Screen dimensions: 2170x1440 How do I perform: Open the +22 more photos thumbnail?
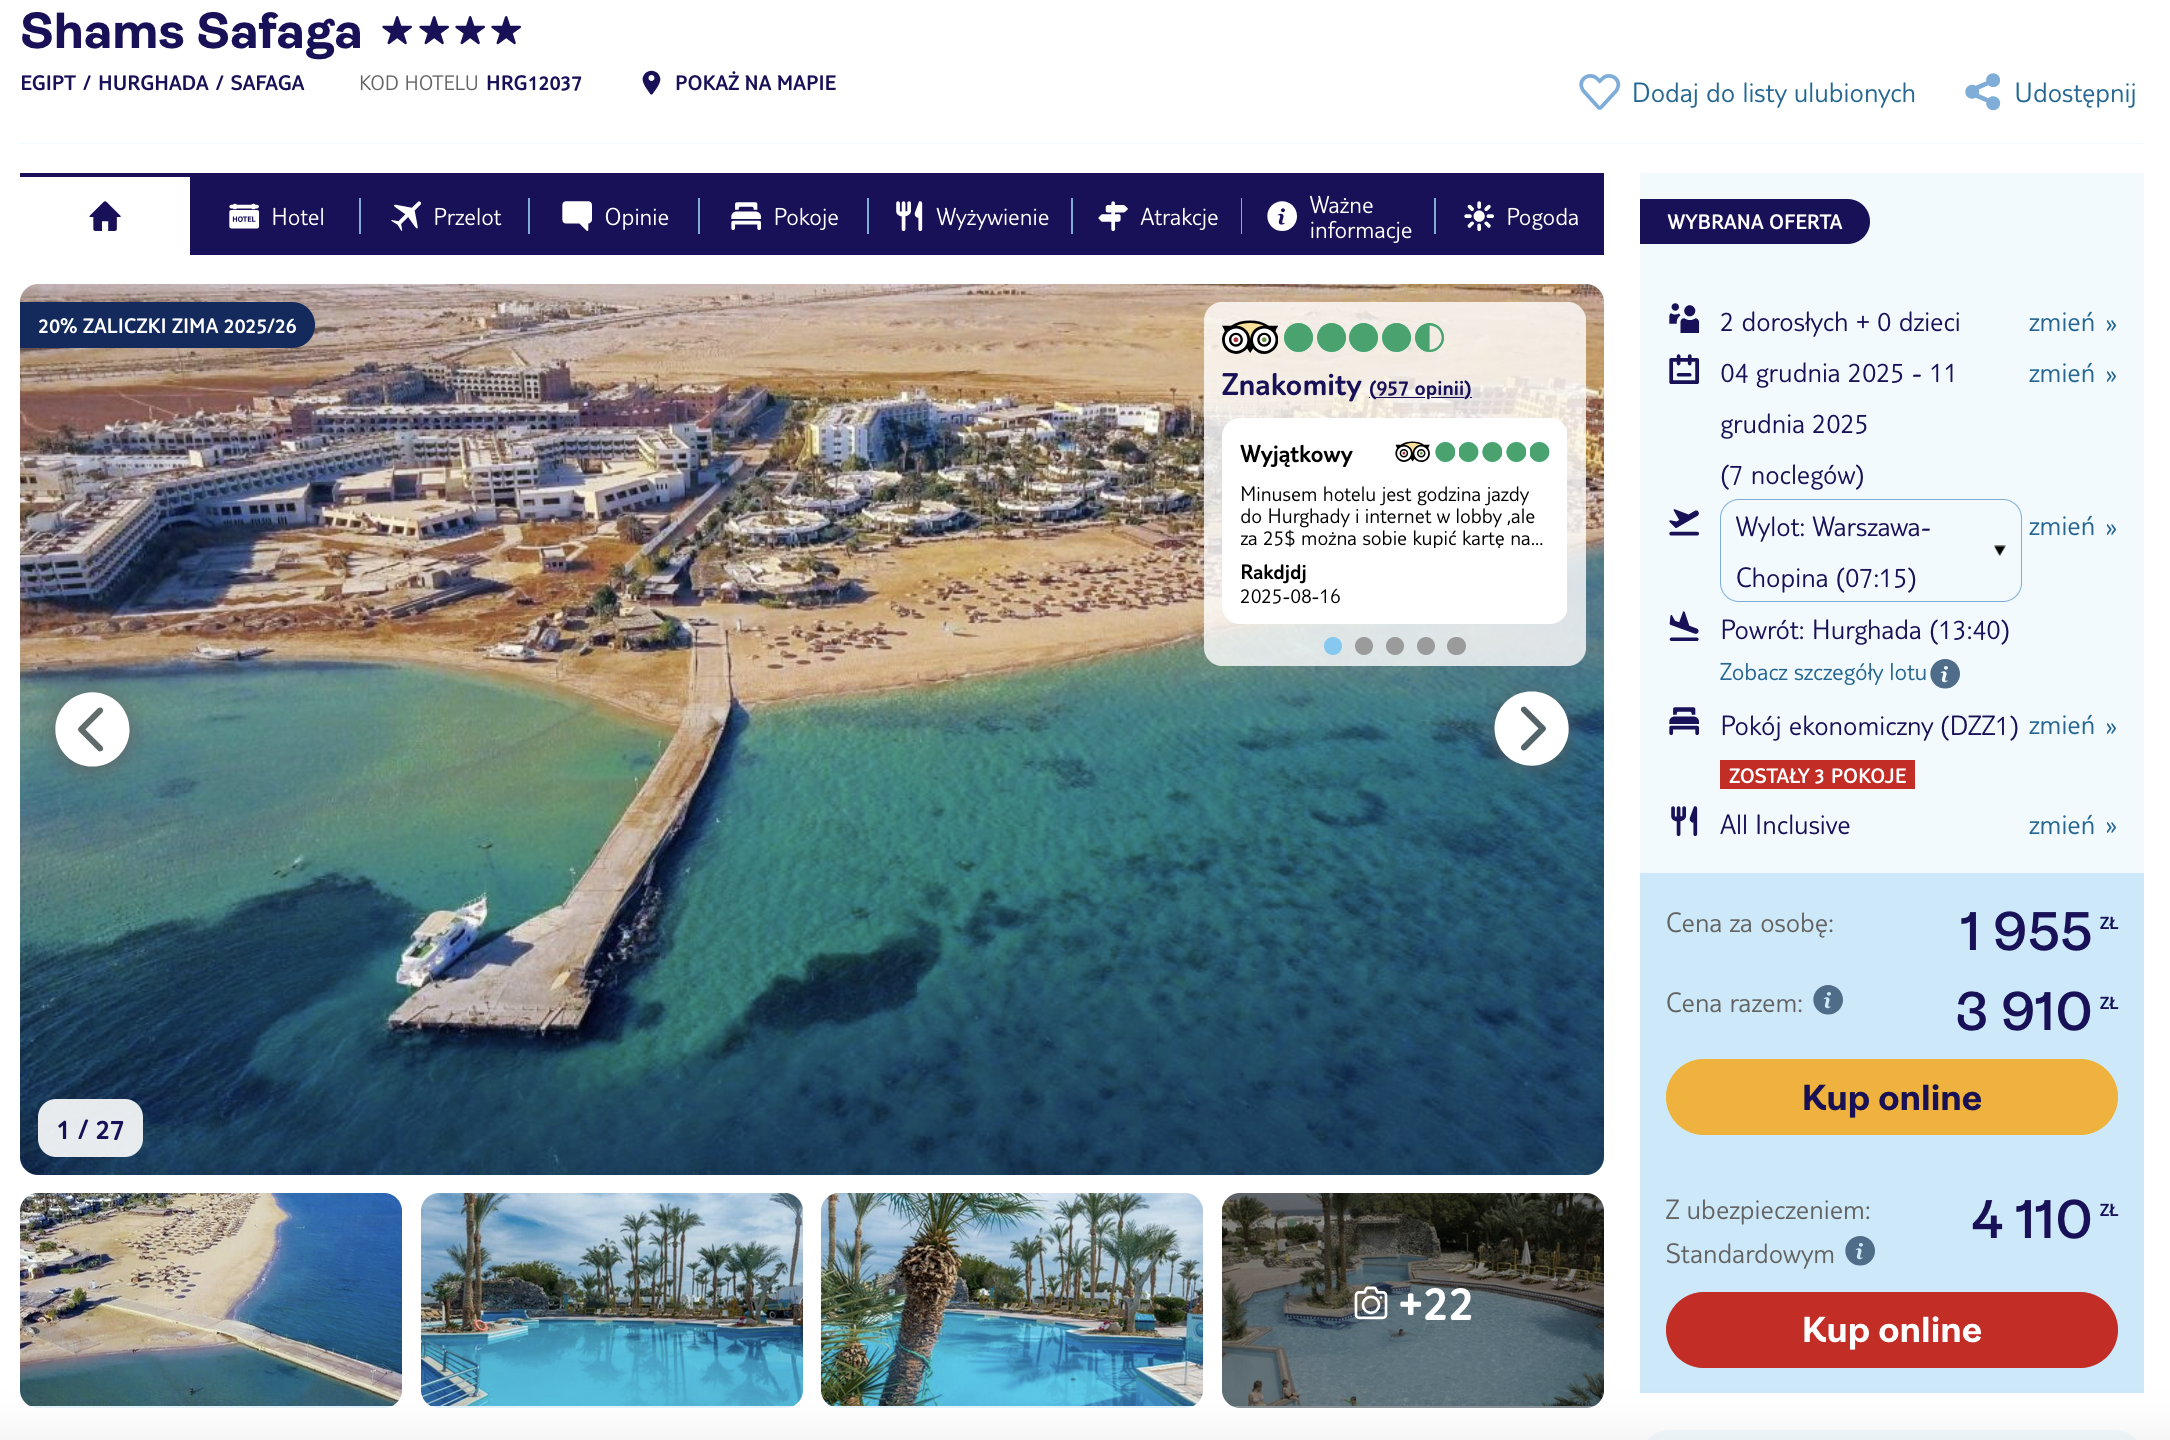tap(1412, 1301)
